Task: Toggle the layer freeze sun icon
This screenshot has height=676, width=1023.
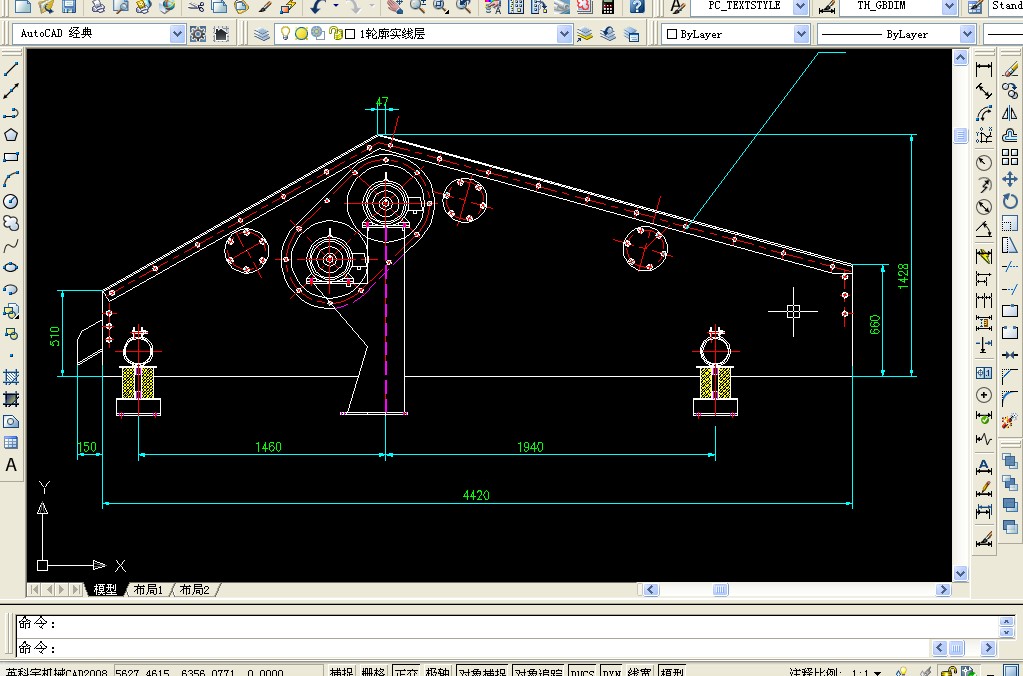Action: tap(301, 33)
